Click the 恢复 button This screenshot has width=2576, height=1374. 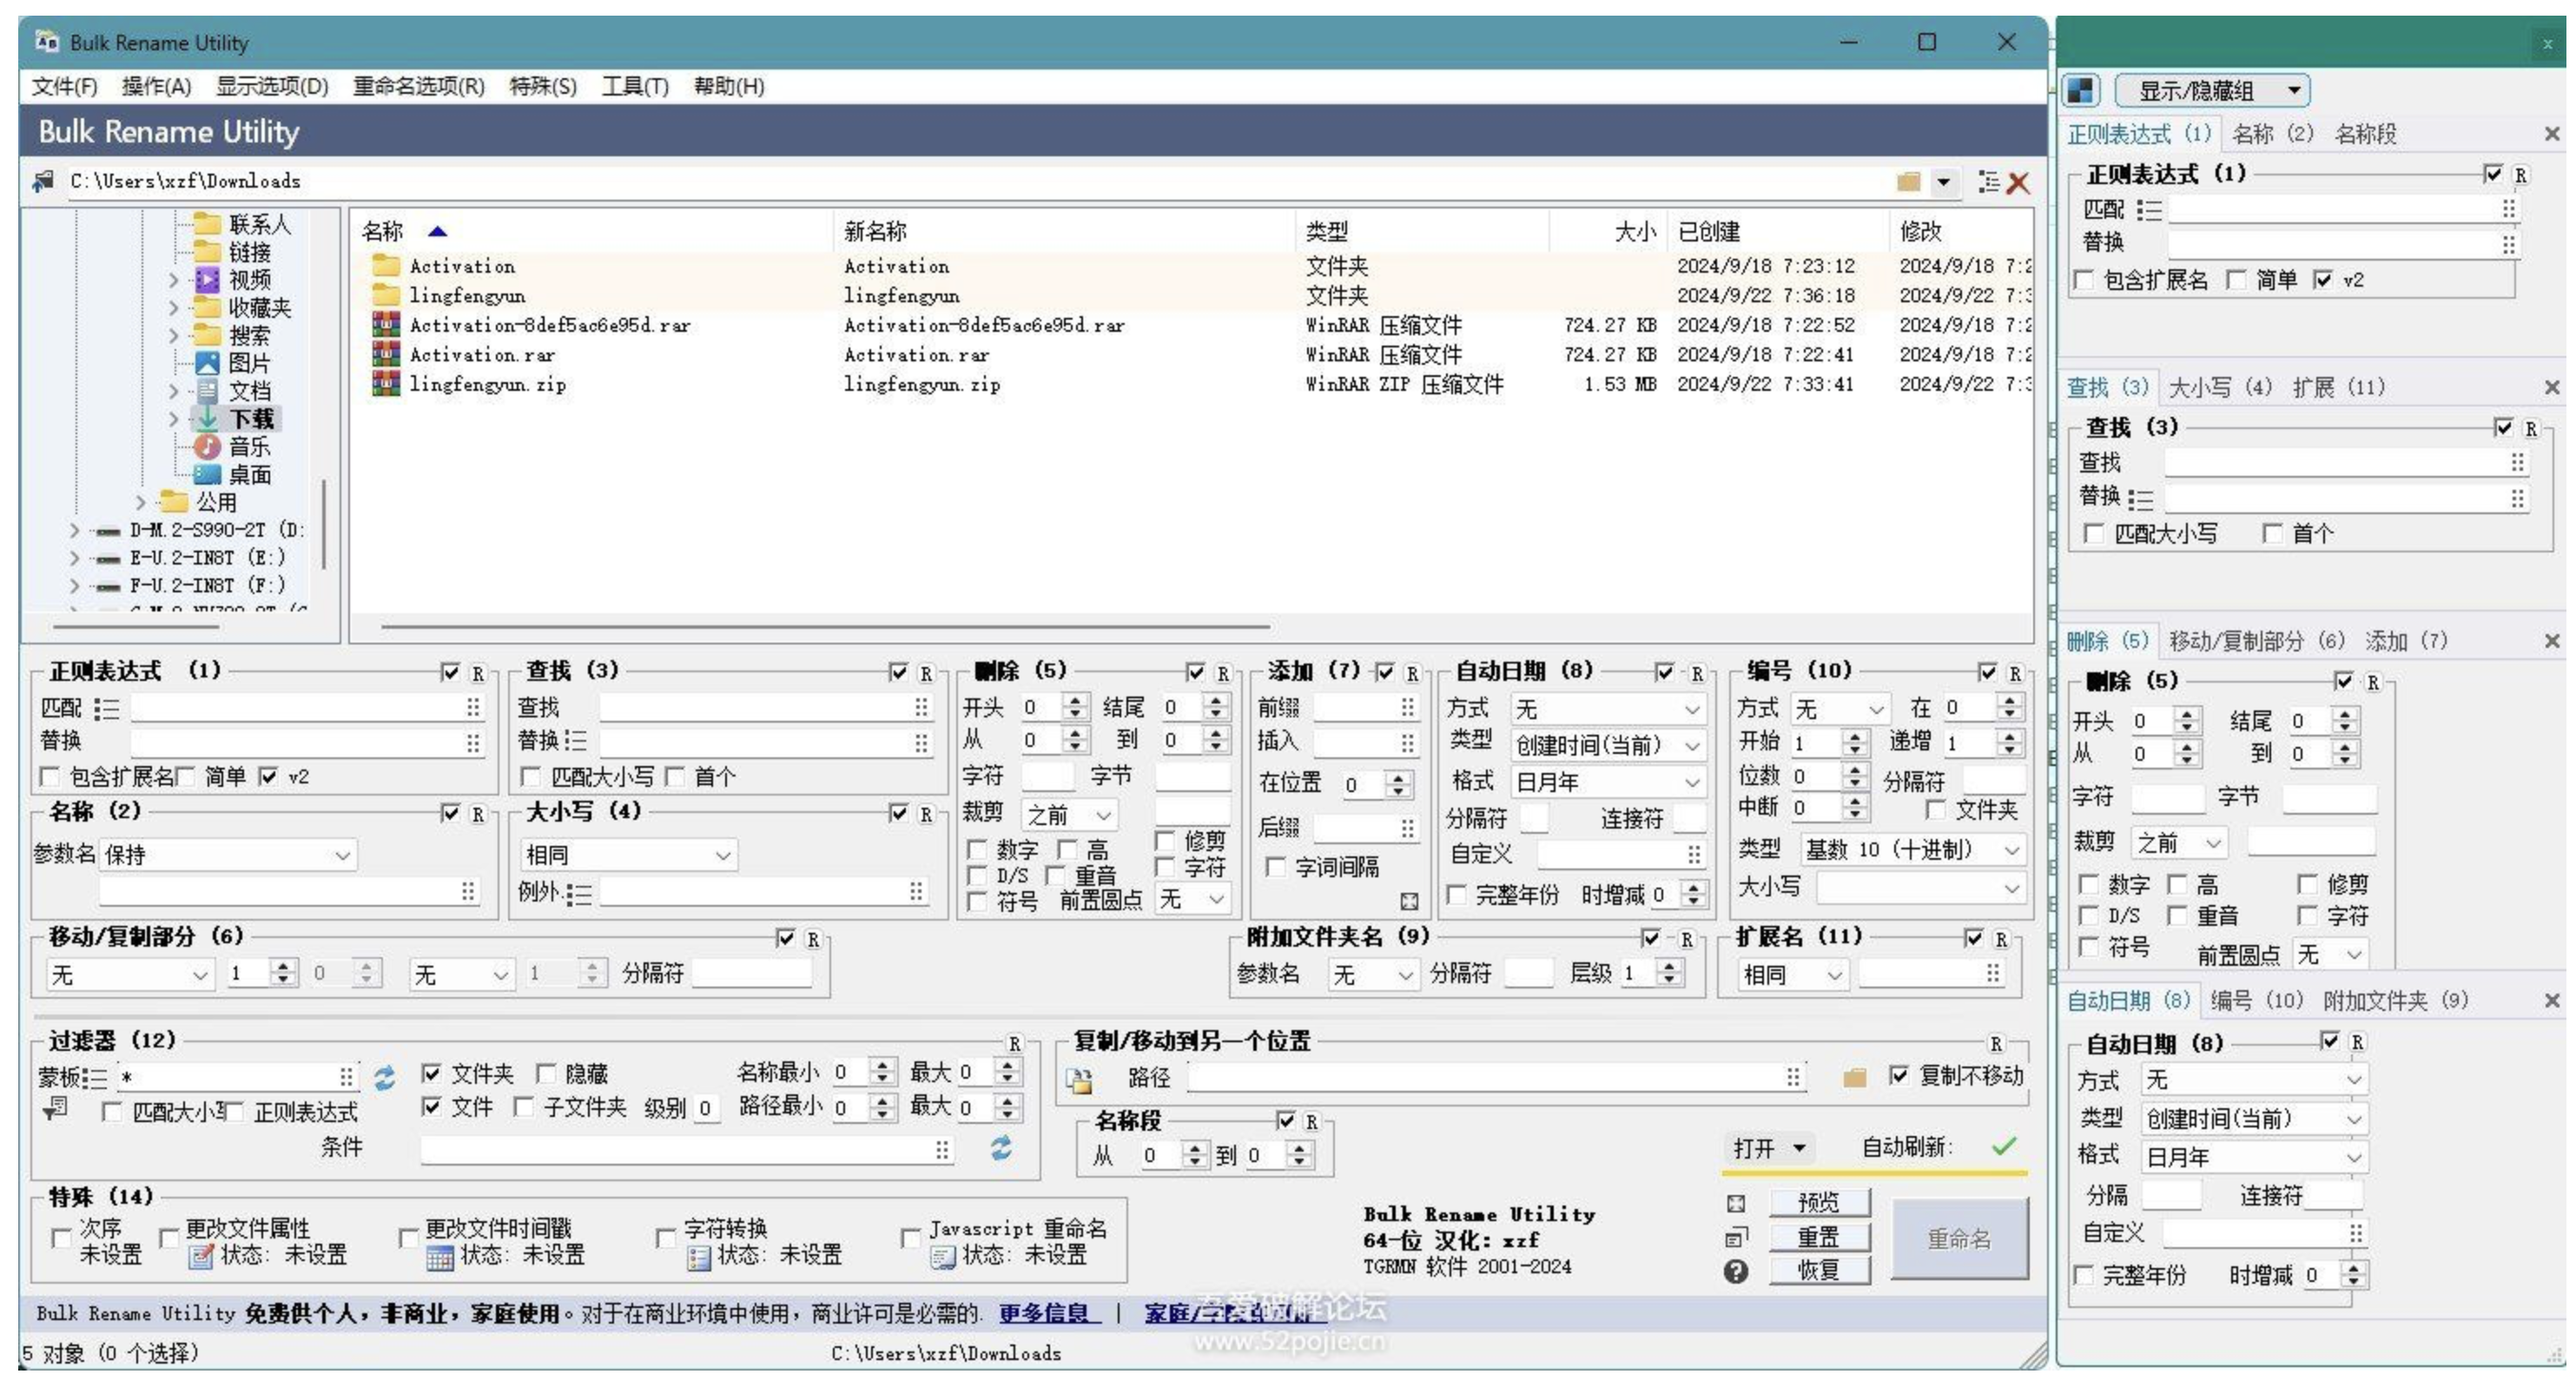coord(1818,1270)
